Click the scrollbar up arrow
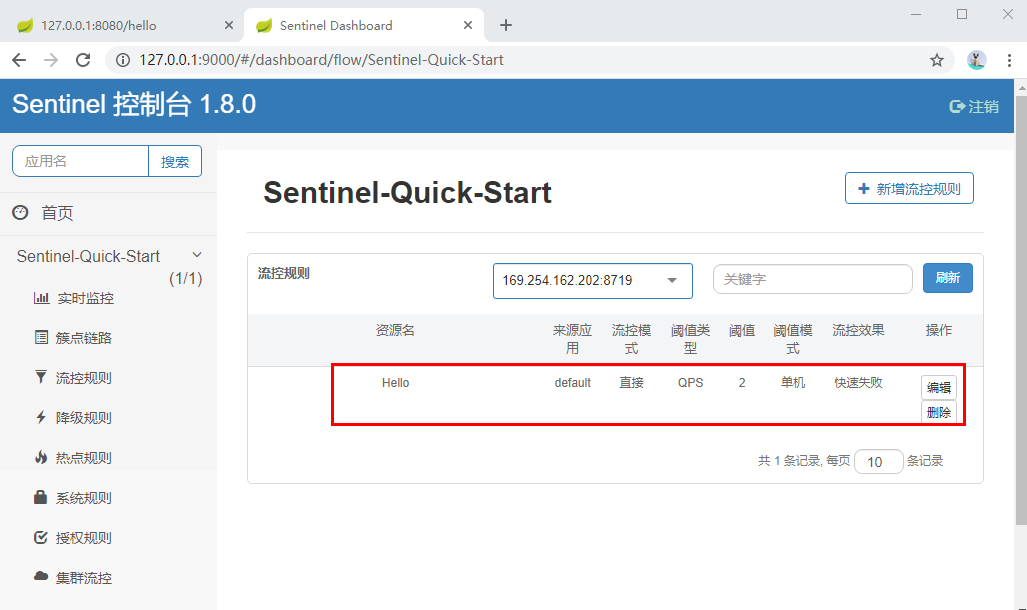 pyautogui.click(x=1021, y=87)
